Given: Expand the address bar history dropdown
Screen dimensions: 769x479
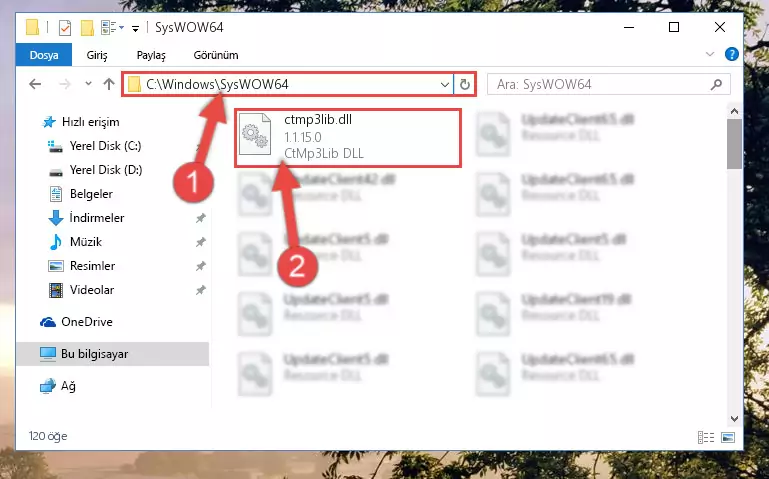Looking at the screenshot, I should point(445,84).
